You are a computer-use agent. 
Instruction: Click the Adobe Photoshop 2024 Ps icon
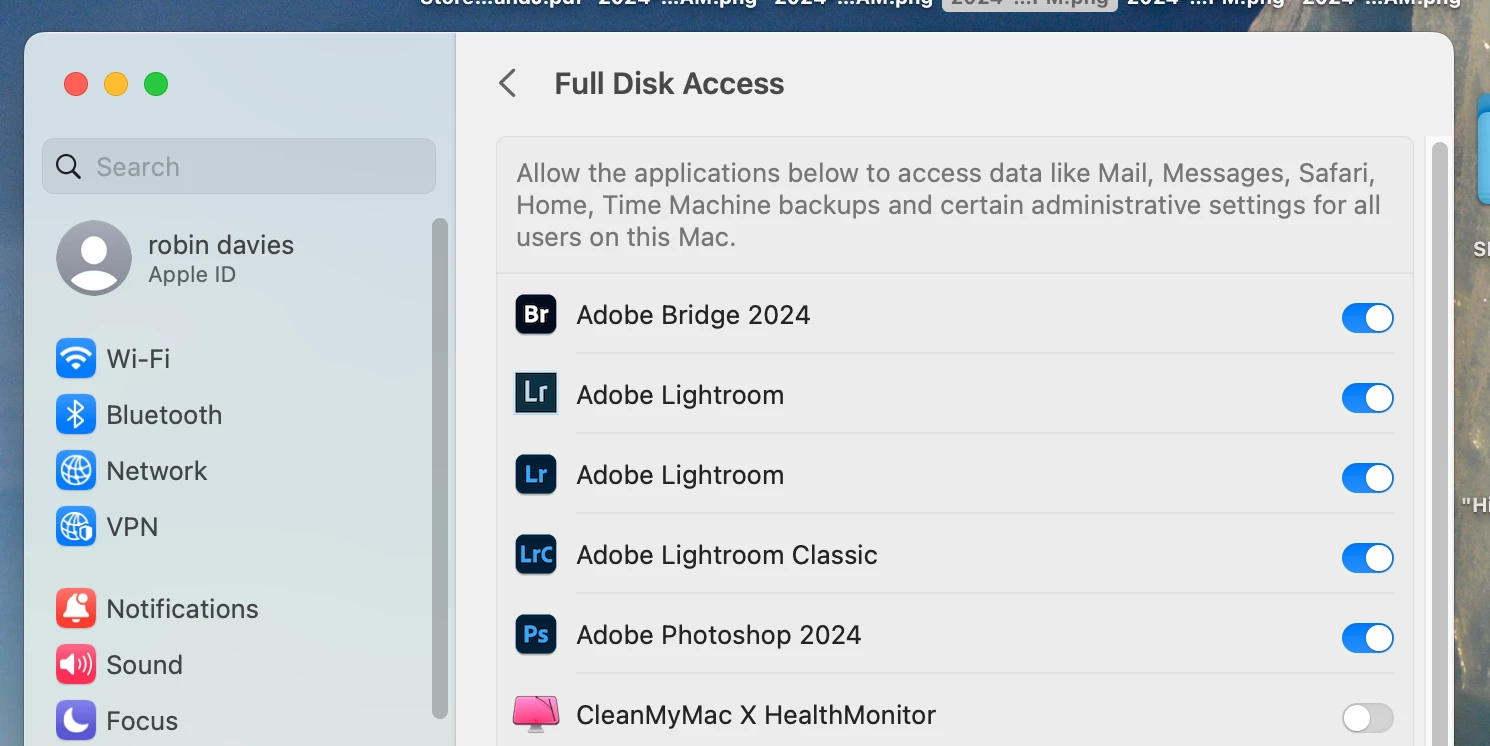tap(536, 635)
